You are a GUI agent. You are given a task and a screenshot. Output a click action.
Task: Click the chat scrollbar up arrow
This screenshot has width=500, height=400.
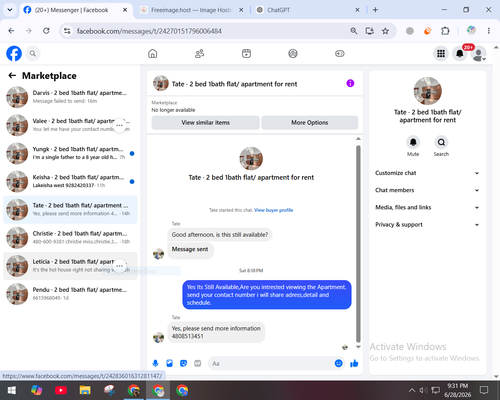pyautogui.click(x=358, y=139)
